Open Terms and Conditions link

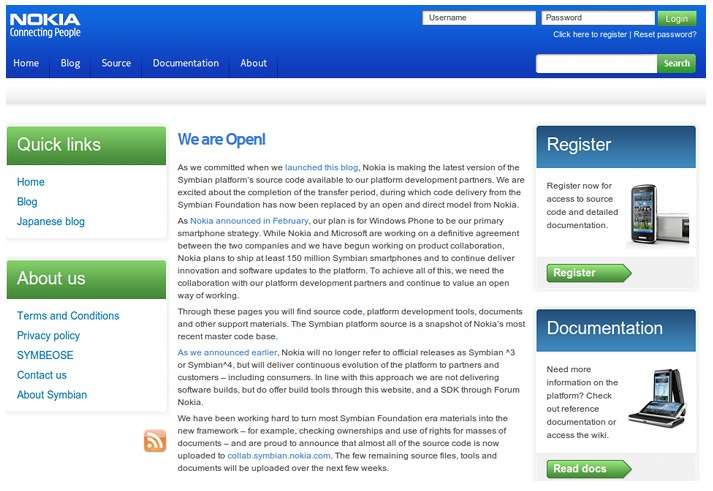click(x=68, y=316)
